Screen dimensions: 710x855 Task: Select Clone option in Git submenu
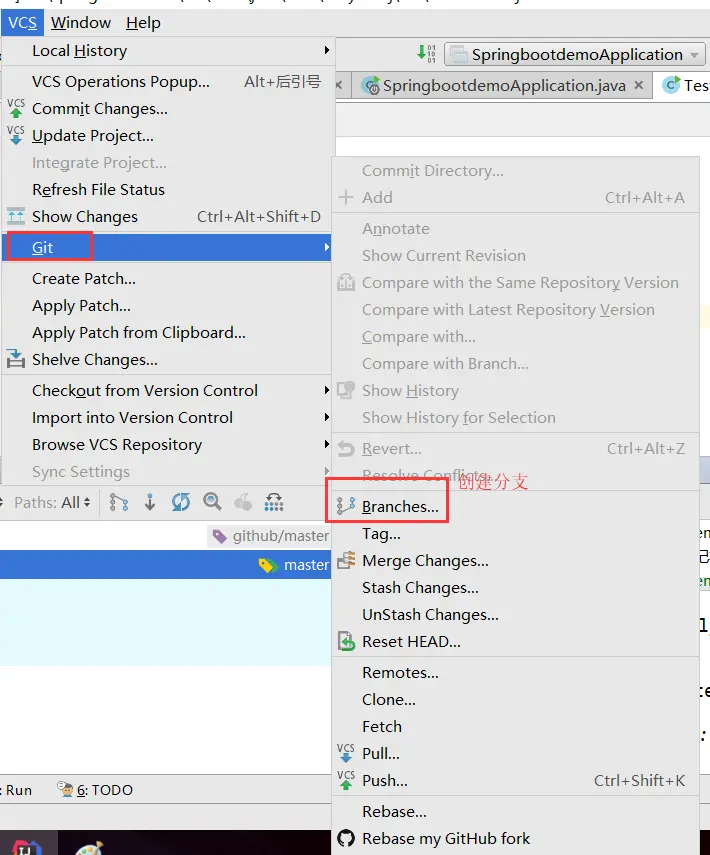[x=515, y=700]
